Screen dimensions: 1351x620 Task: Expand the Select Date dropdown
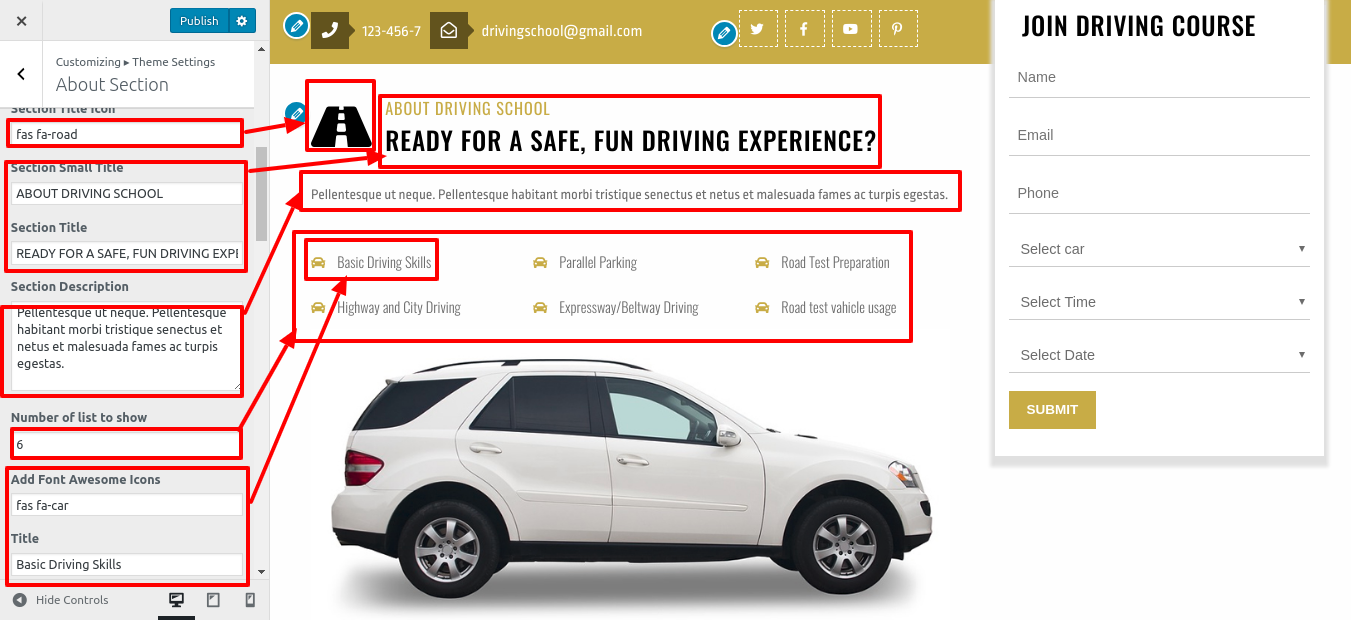coord(1159,355)
